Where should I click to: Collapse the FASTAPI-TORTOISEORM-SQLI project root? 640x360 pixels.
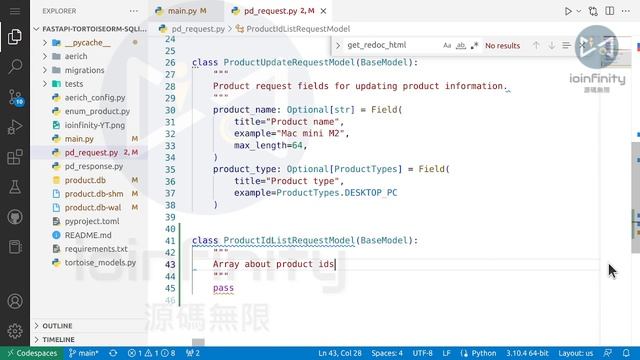(x=90, y=29)
